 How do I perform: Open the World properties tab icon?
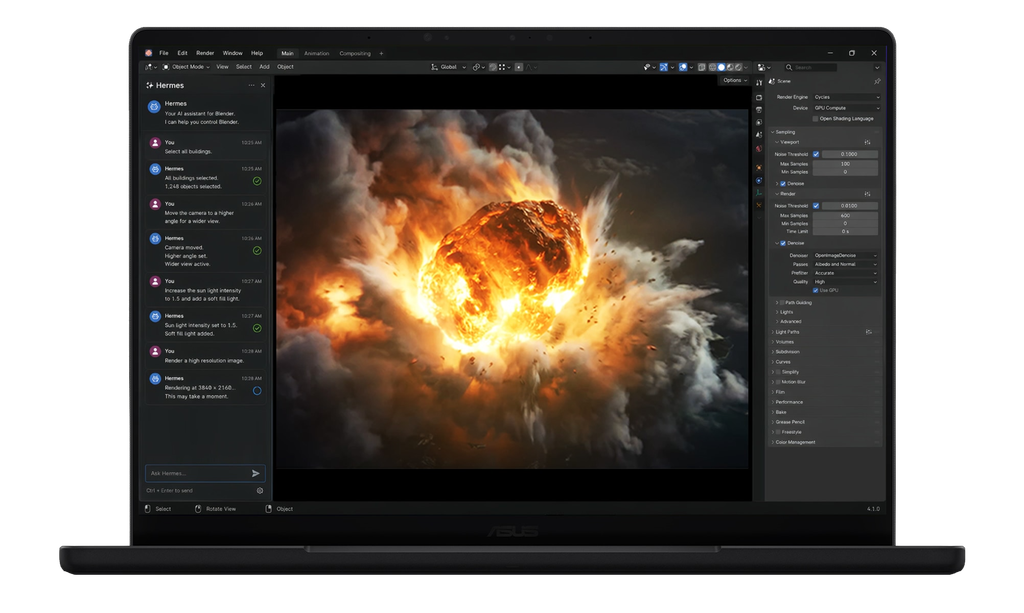(759, 149)
